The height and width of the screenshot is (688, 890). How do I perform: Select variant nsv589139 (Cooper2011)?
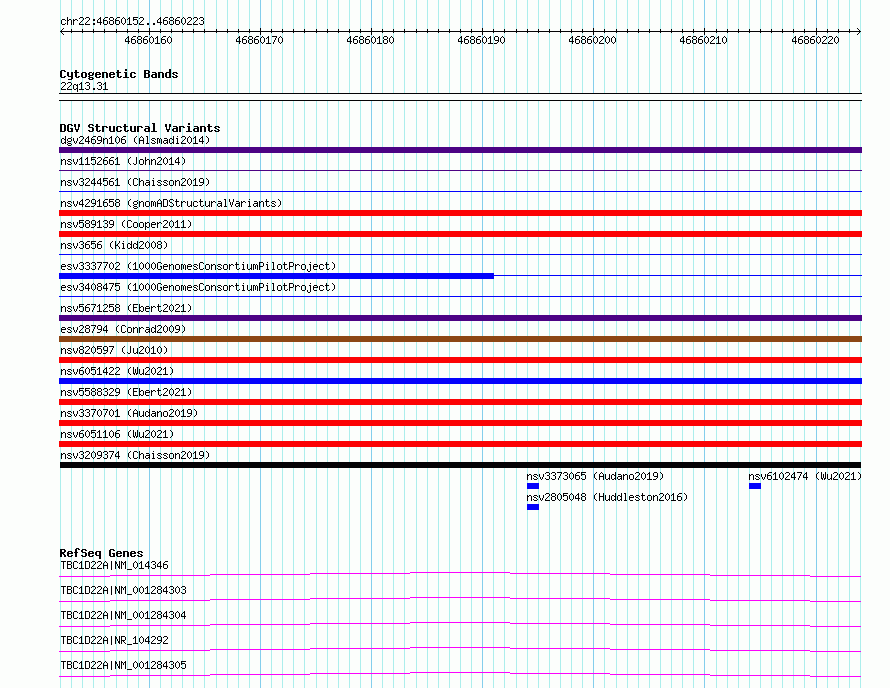[x=126, y=224]
